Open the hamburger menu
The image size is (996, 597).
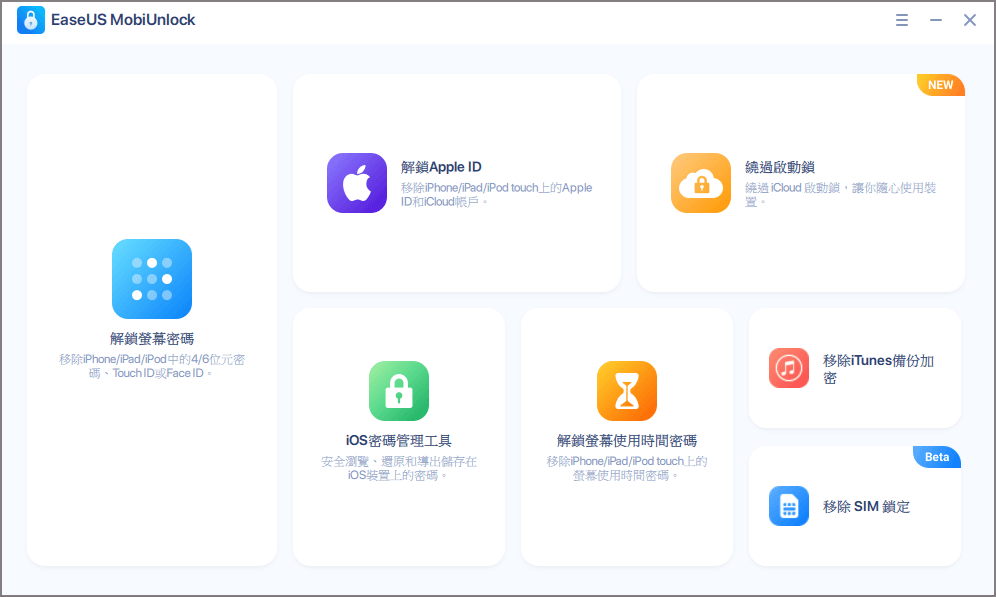(x=901, y=19)
